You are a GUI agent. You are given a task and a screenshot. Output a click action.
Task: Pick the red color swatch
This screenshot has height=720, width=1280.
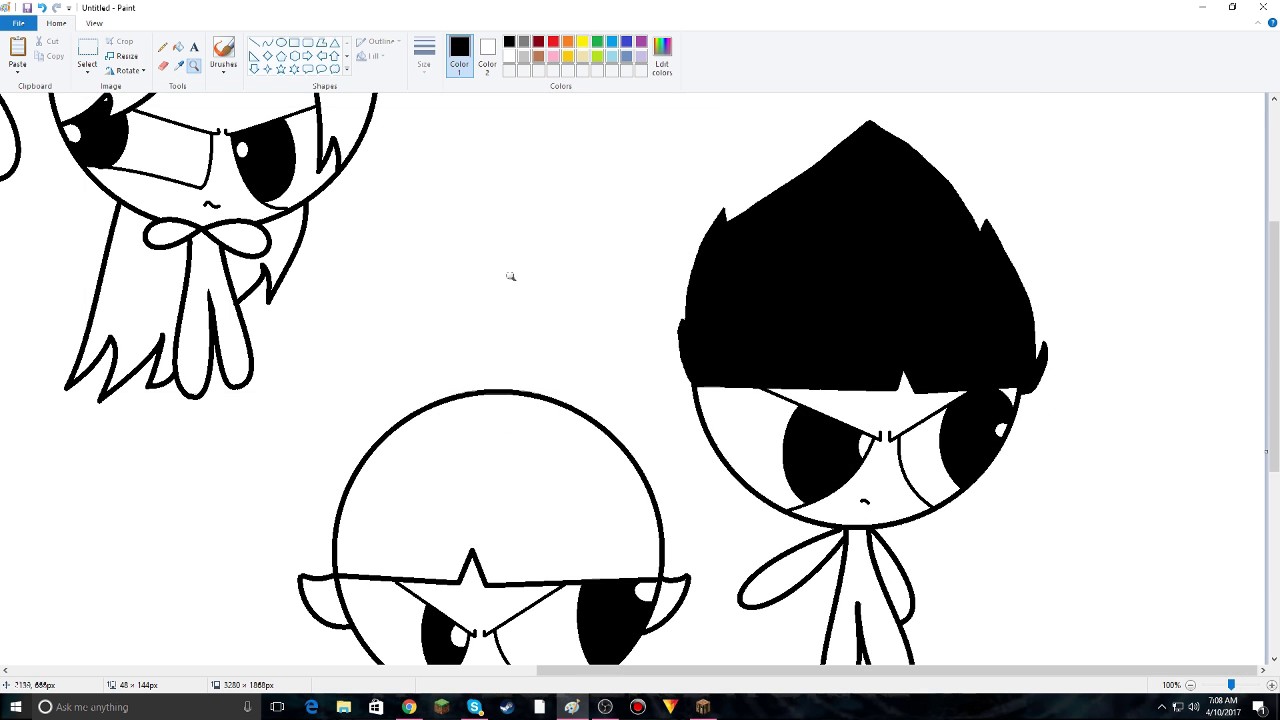click(x=553, y=41)
